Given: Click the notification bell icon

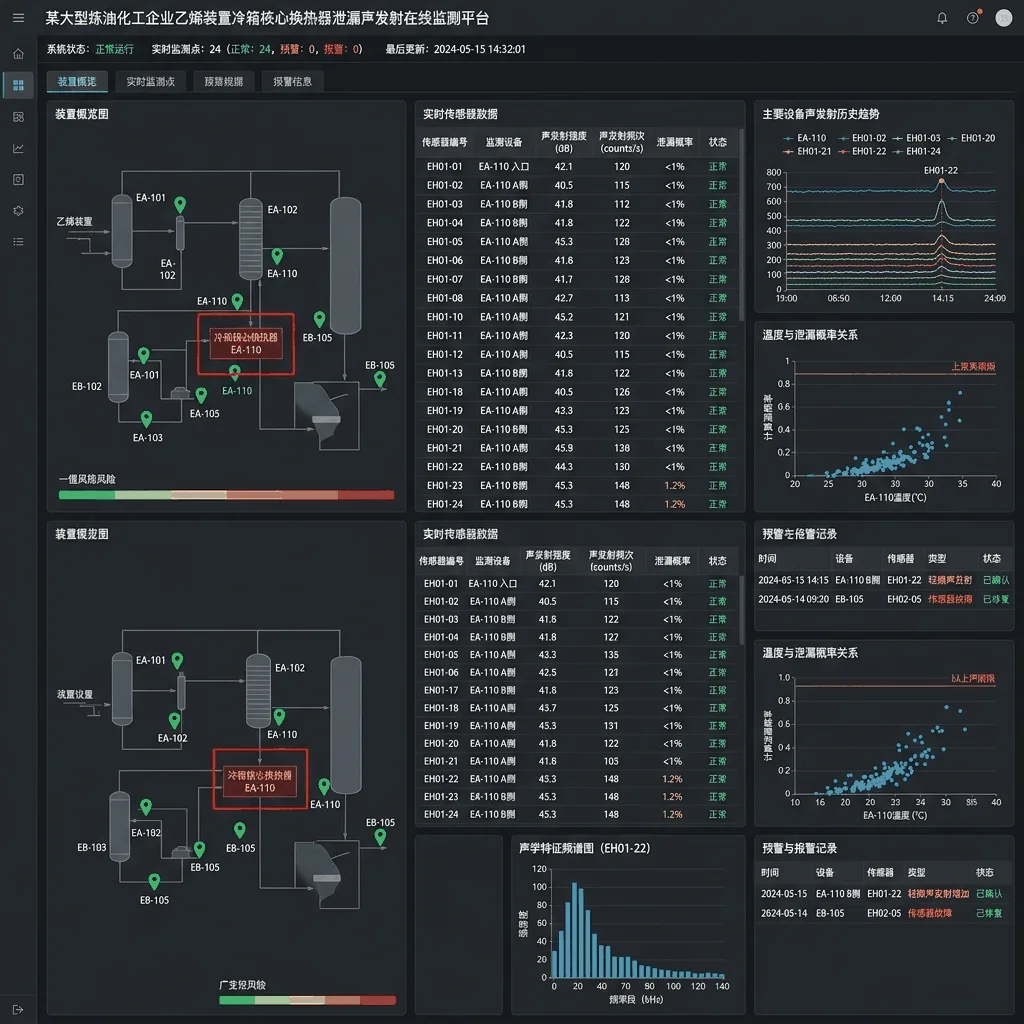Looking at the screenshot, I should pos(942,18).
